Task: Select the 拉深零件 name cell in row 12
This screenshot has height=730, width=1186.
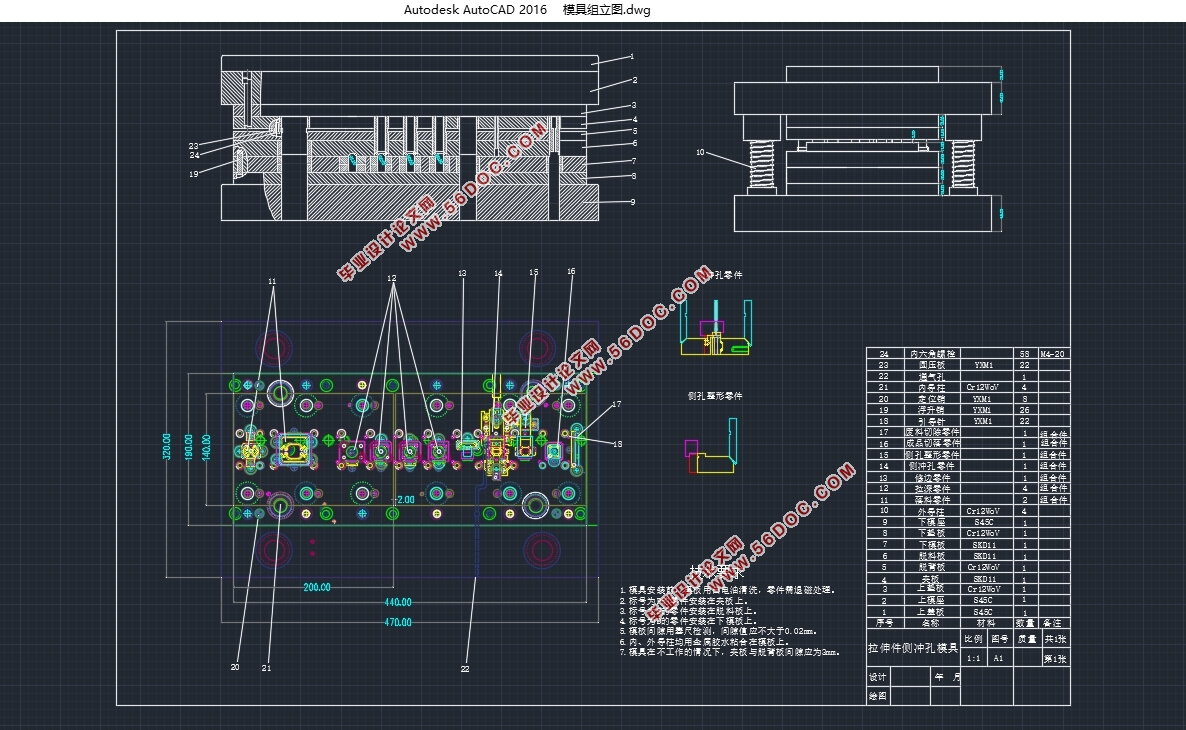Action: [931, 489]
